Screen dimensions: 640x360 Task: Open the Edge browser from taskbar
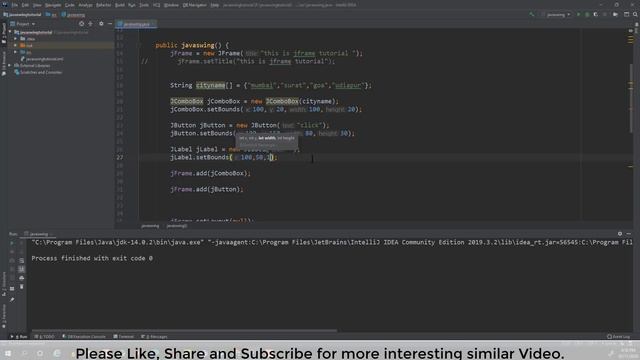point(57,353)
